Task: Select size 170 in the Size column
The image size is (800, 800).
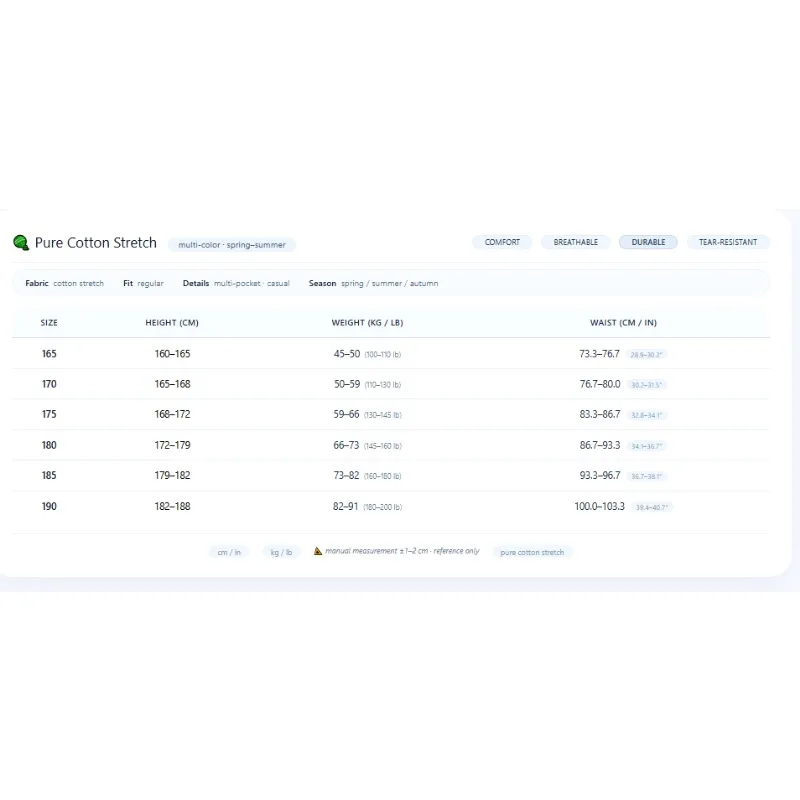Action: pyautogui.click(x=49, y=384)
